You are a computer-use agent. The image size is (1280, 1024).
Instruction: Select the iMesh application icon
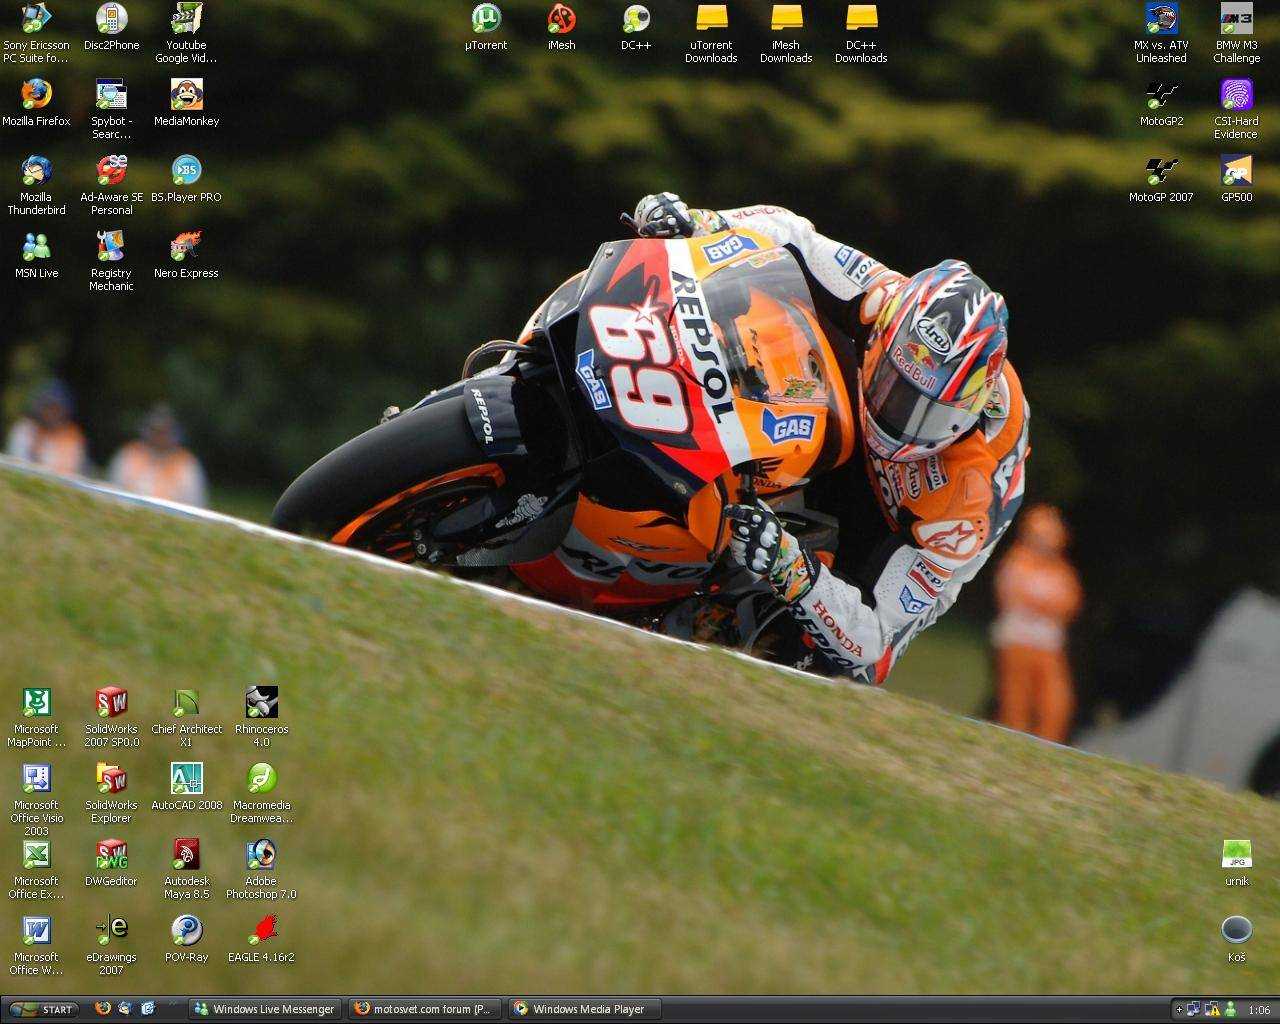click(561, 27)
